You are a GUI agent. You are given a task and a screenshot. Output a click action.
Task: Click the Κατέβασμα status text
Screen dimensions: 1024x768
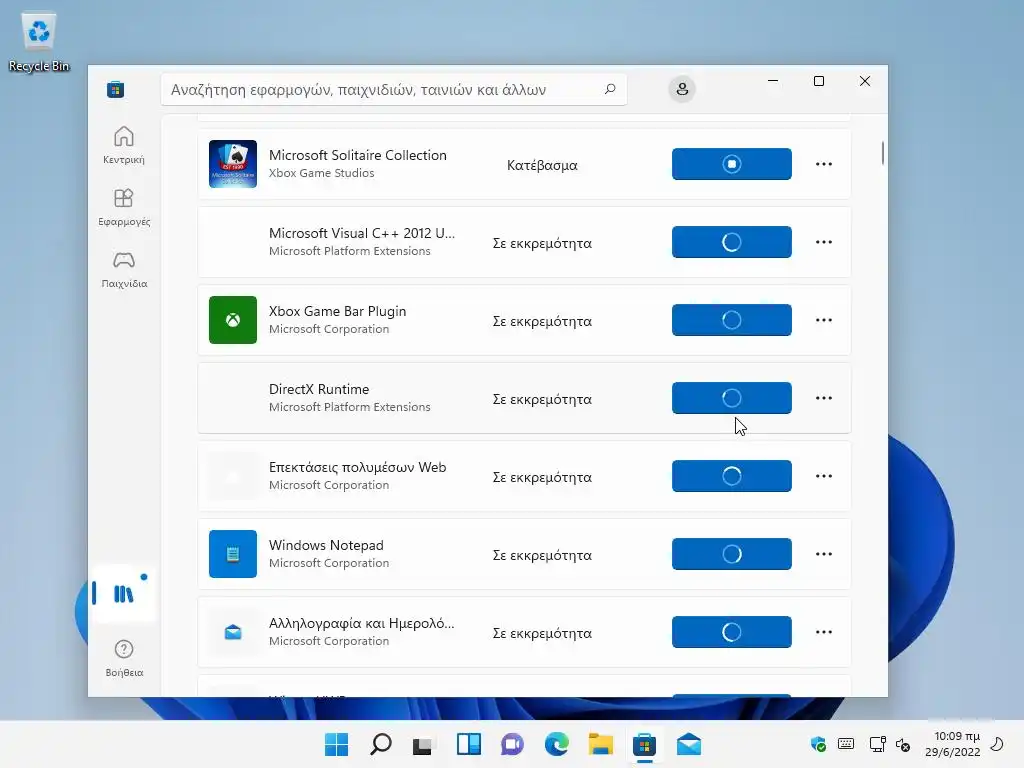click(x=542, y=165)
